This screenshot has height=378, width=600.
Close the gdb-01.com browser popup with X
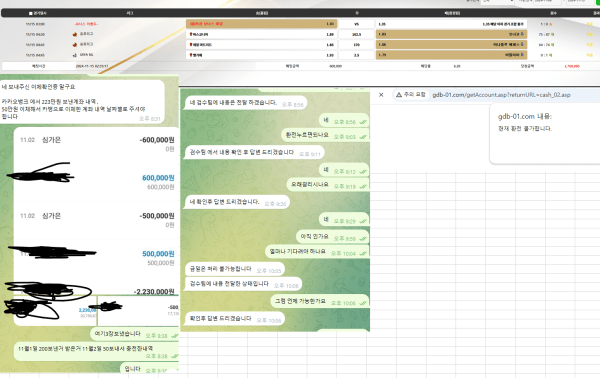point(381,95)
